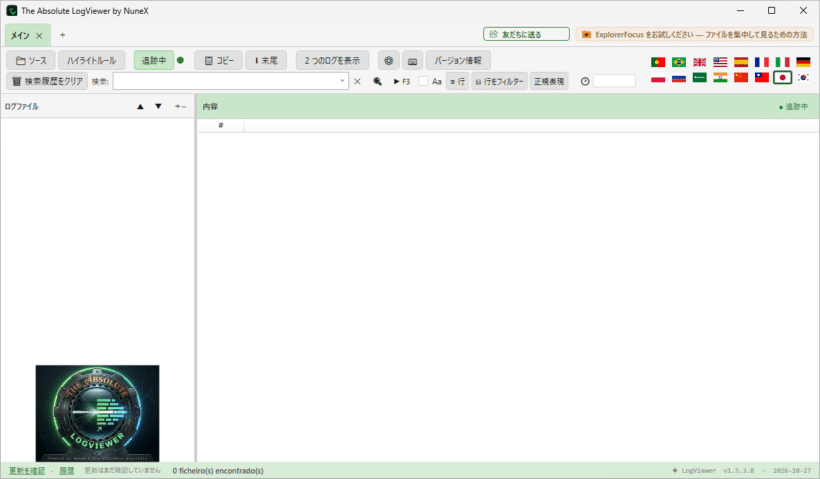Screen dimensions: 820x479
Task: Open the 履歴 history link
Action: pyautogui.click(x=66, y=471)
